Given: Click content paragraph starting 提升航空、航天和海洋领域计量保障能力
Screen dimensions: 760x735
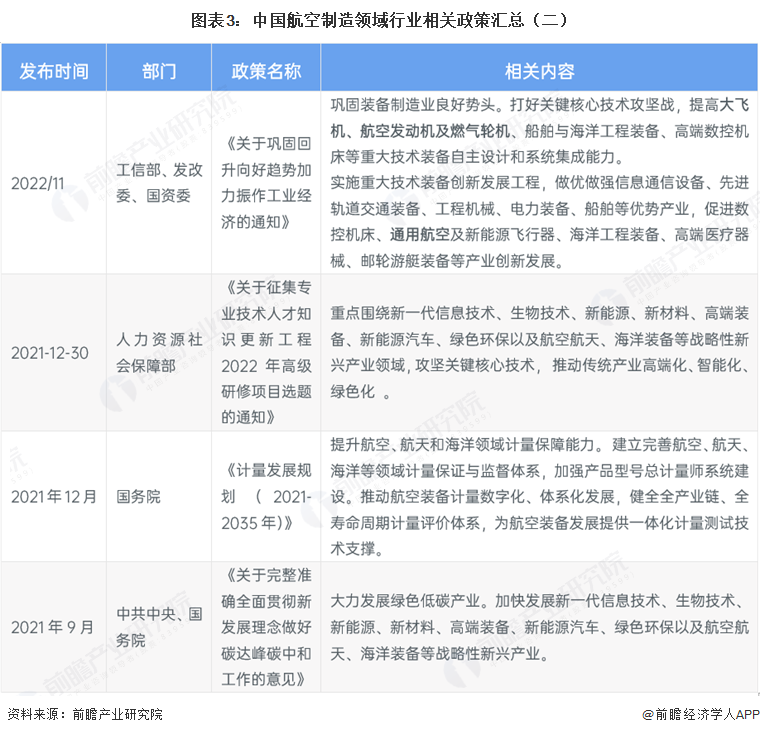Looking at the screenshot, I should coord(539,496).
